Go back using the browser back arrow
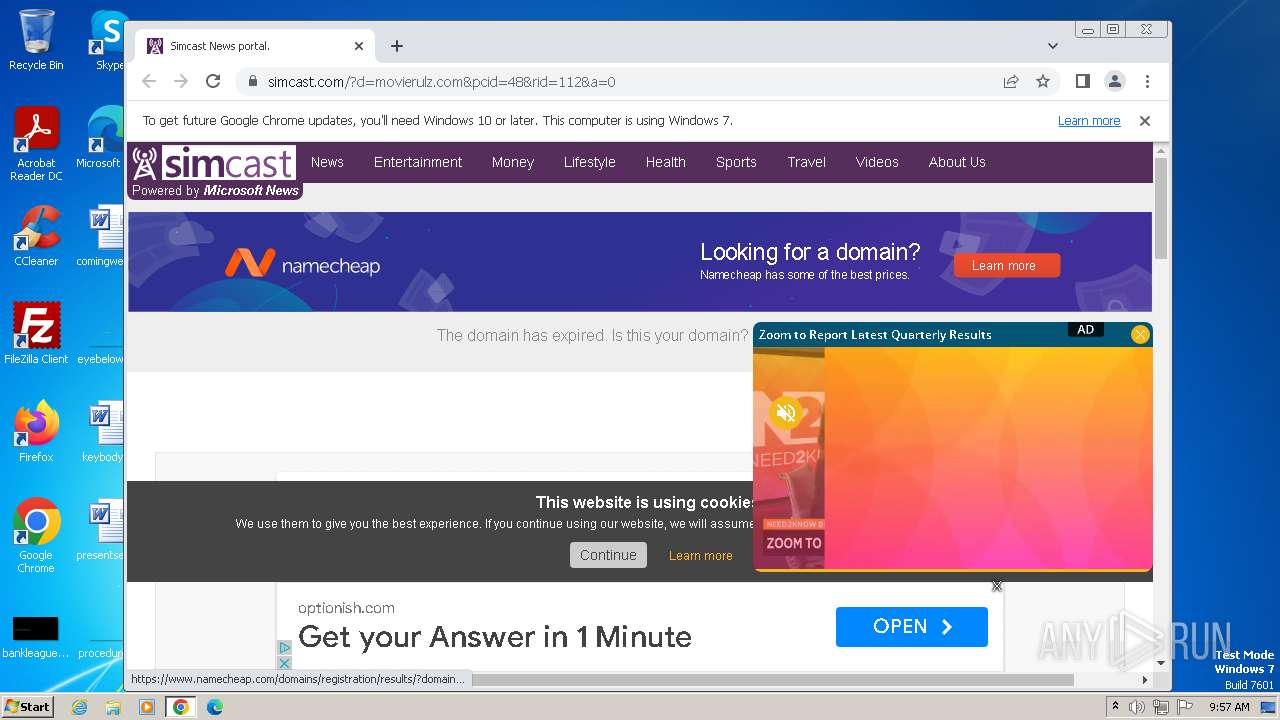 tap(149, 81)
